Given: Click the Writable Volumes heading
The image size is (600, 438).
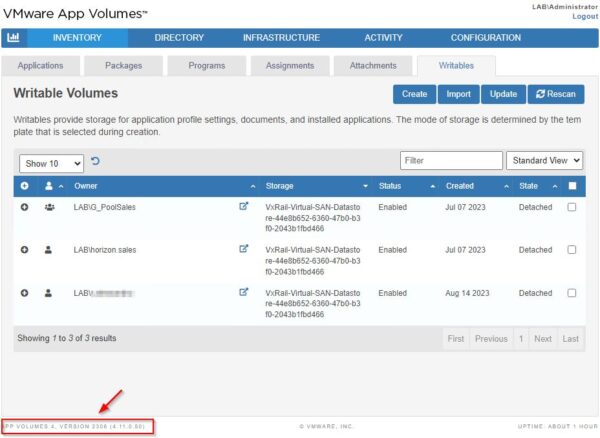Looking at the screenshot, I should 65,93.
